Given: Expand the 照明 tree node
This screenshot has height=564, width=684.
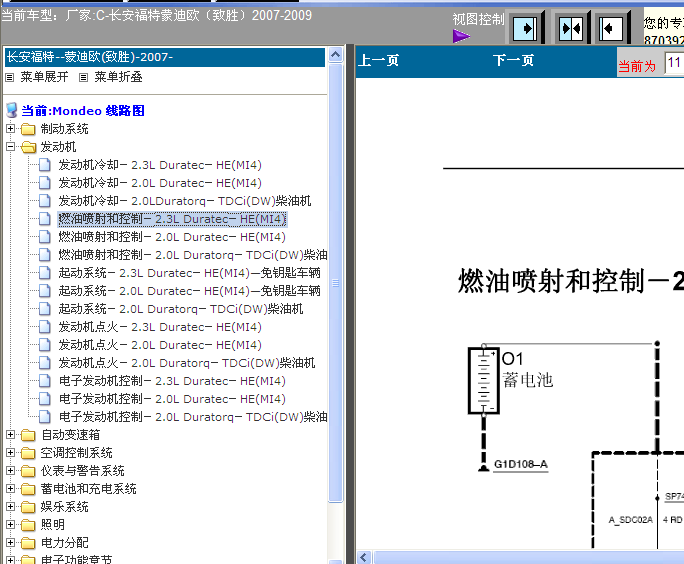Looking at the screenshot, I should click(10, 524).
